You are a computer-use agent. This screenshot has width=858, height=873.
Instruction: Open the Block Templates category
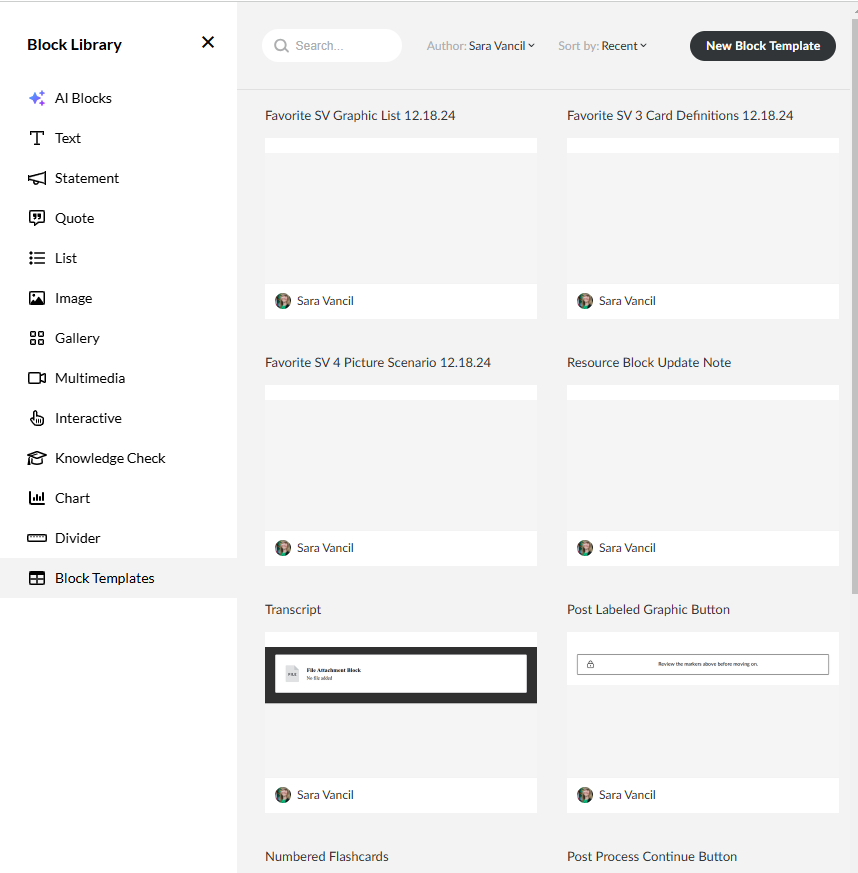click(104, 578)
